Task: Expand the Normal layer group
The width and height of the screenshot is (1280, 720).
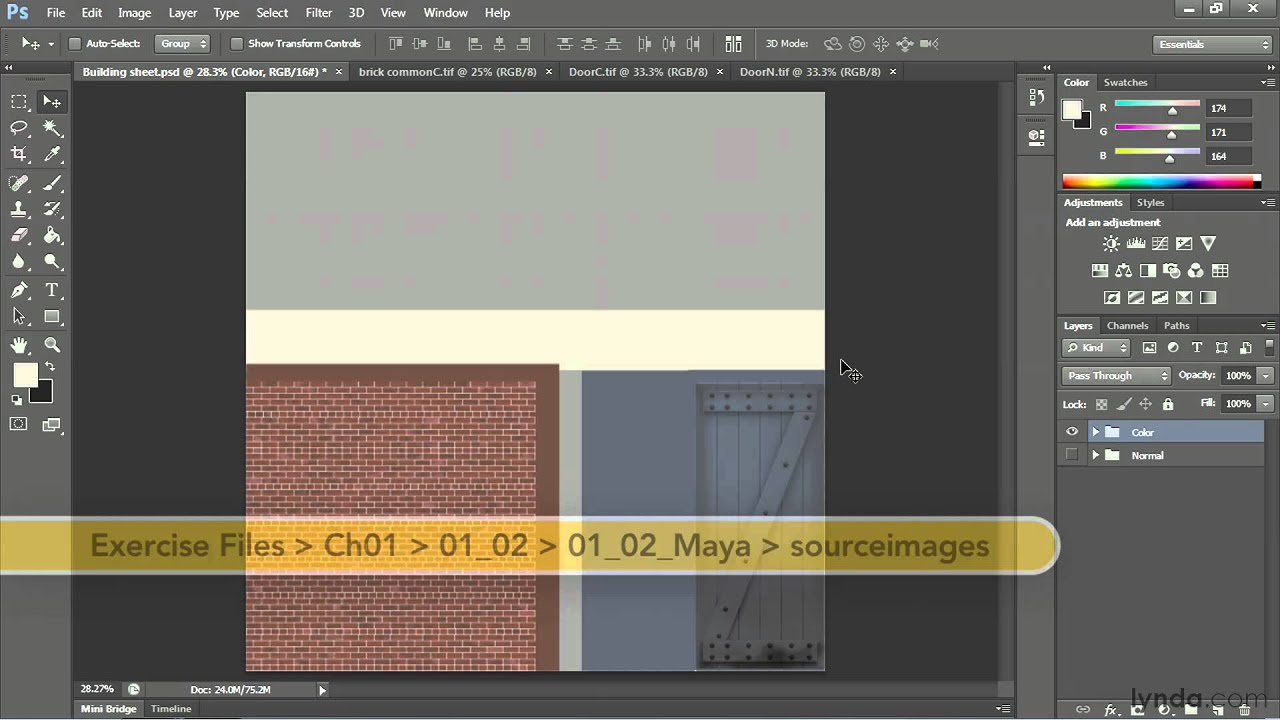Action: pos(1095,456)
